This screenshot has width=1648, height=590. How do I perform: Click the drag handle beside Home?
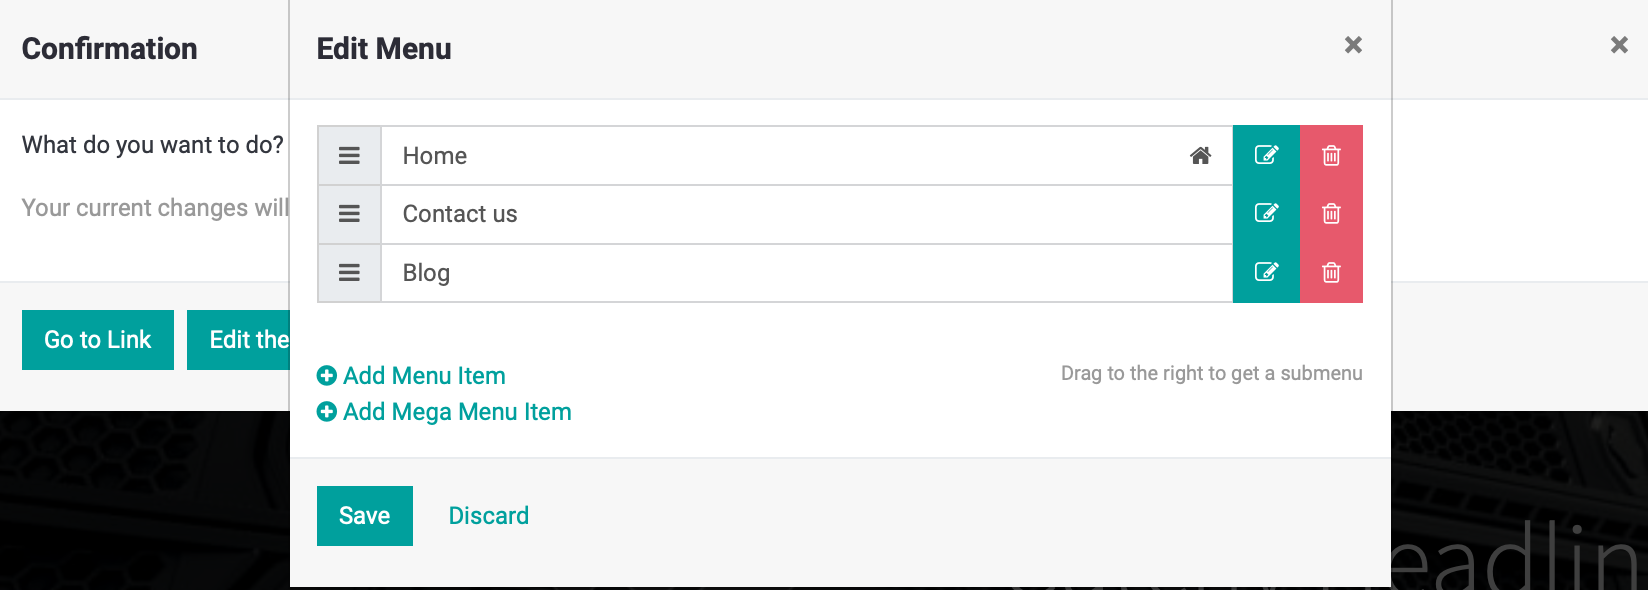click(349, 156)
